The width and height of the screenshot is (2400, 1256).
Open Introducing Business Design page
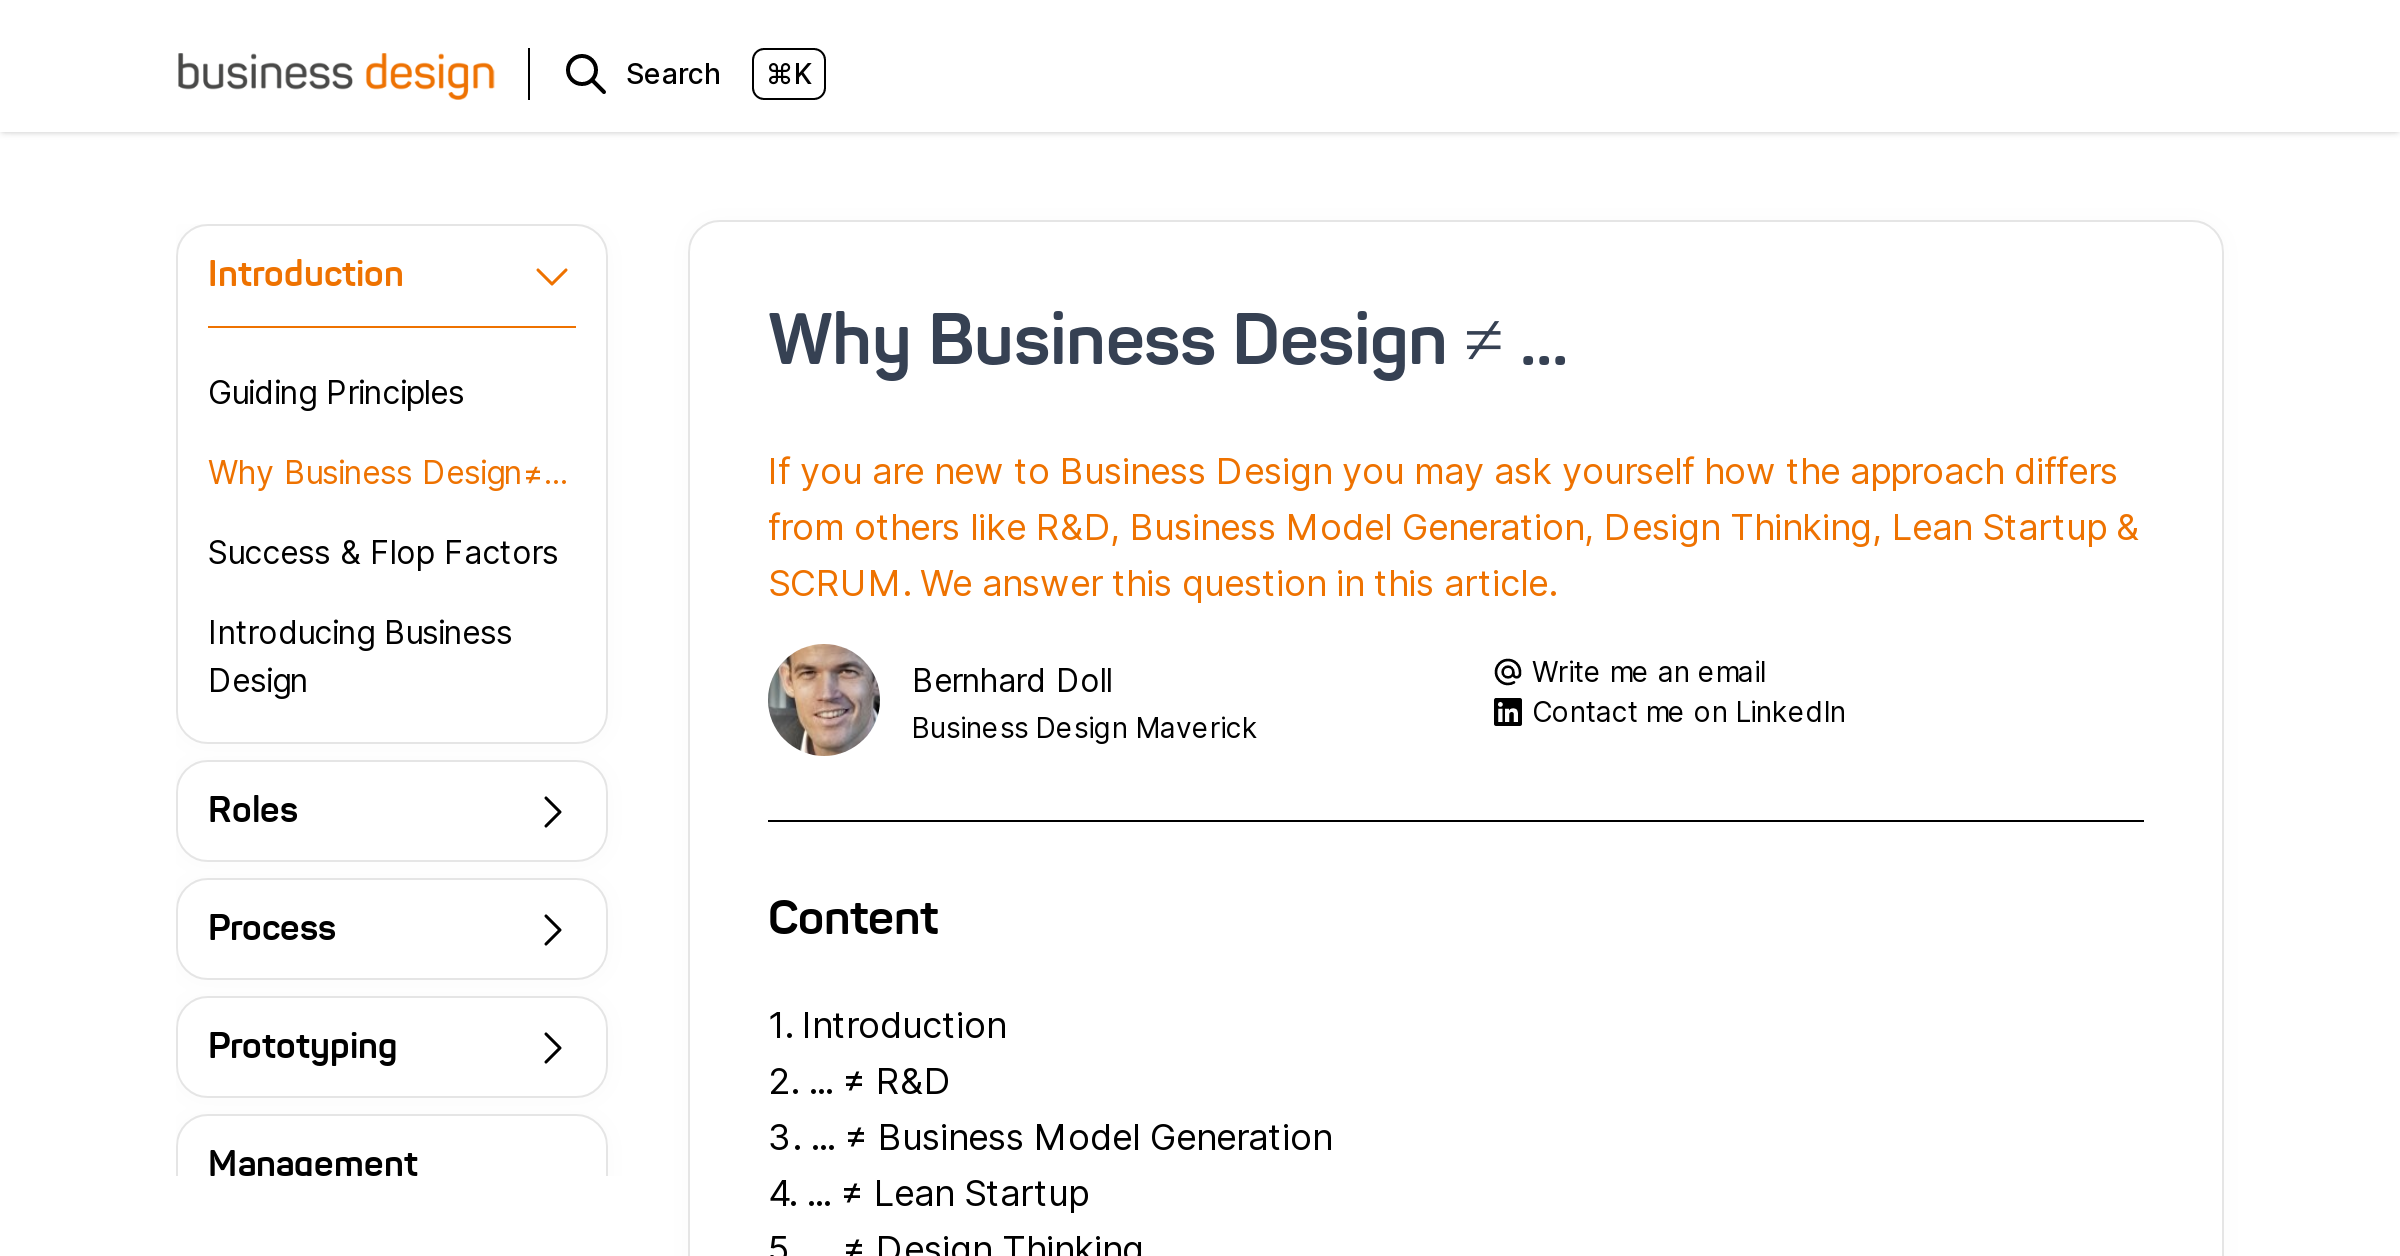[360, 655]
